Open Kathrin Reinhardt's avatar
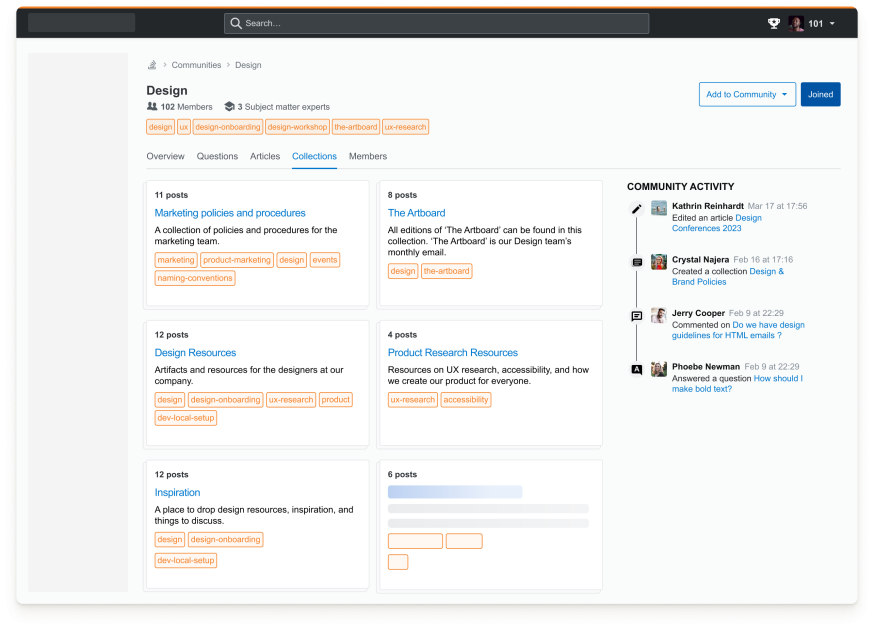874x630 pixels. pyautogui.click(x=659, y=208)
